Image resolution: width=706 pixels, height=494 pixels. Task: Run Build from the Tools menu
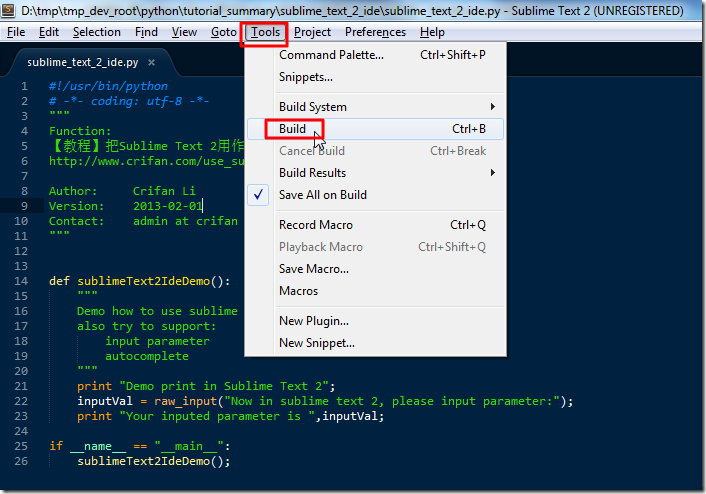point(376,129)
